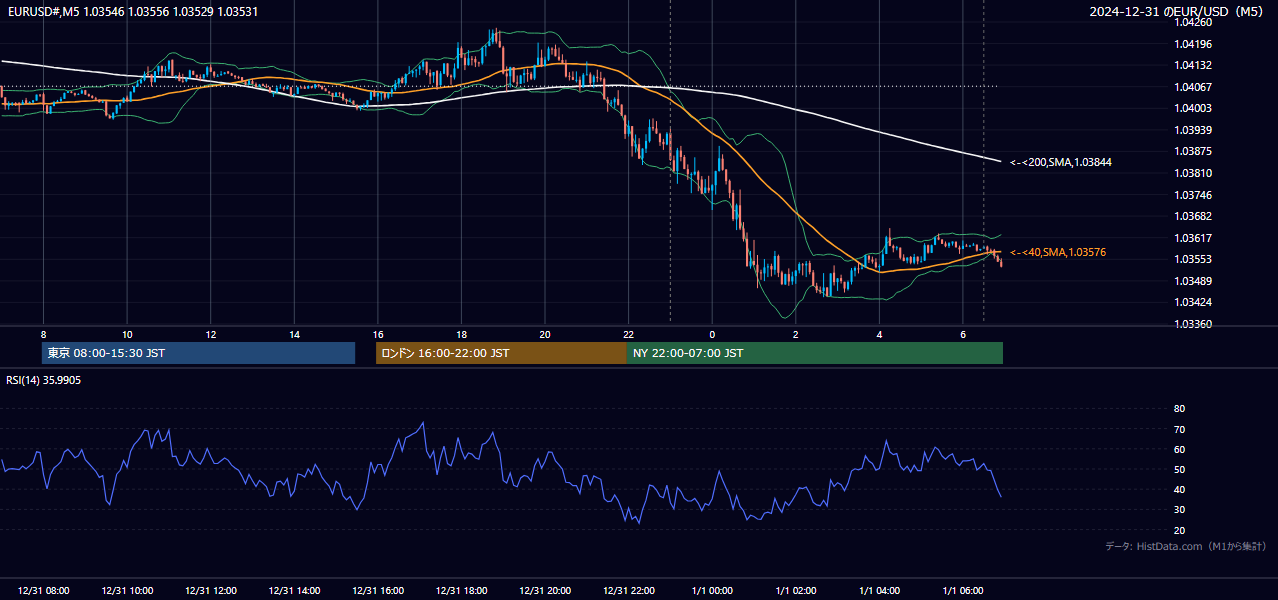Viewport: 1278px width, 600px height.
Task: Click the 1/1 04:00 time axis label
Action: tap(880, 591)
